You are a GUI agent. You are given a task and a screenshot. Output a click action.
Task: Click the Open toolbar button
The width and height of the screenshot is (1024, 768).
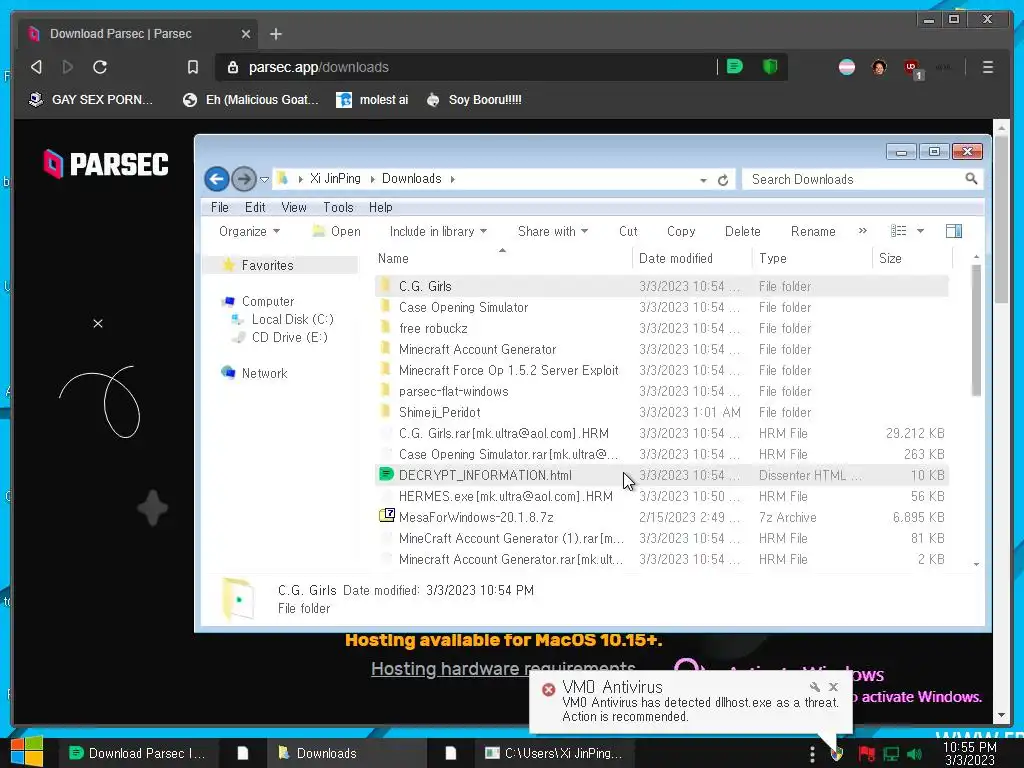pyautogui.click(x=336, y=231)
